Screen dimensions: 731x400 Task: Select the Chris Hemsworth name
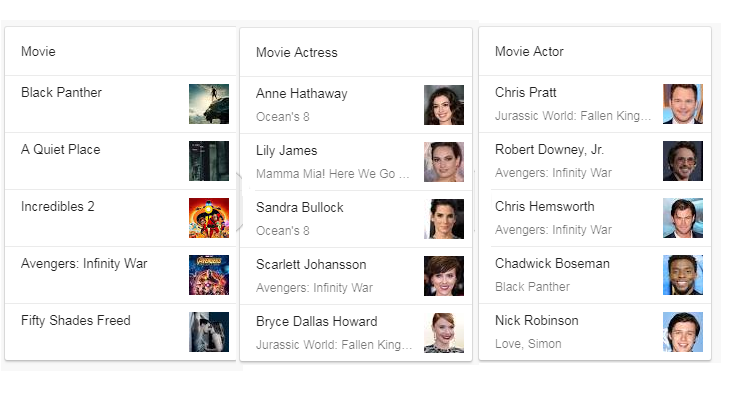click(x=545, y=206)
